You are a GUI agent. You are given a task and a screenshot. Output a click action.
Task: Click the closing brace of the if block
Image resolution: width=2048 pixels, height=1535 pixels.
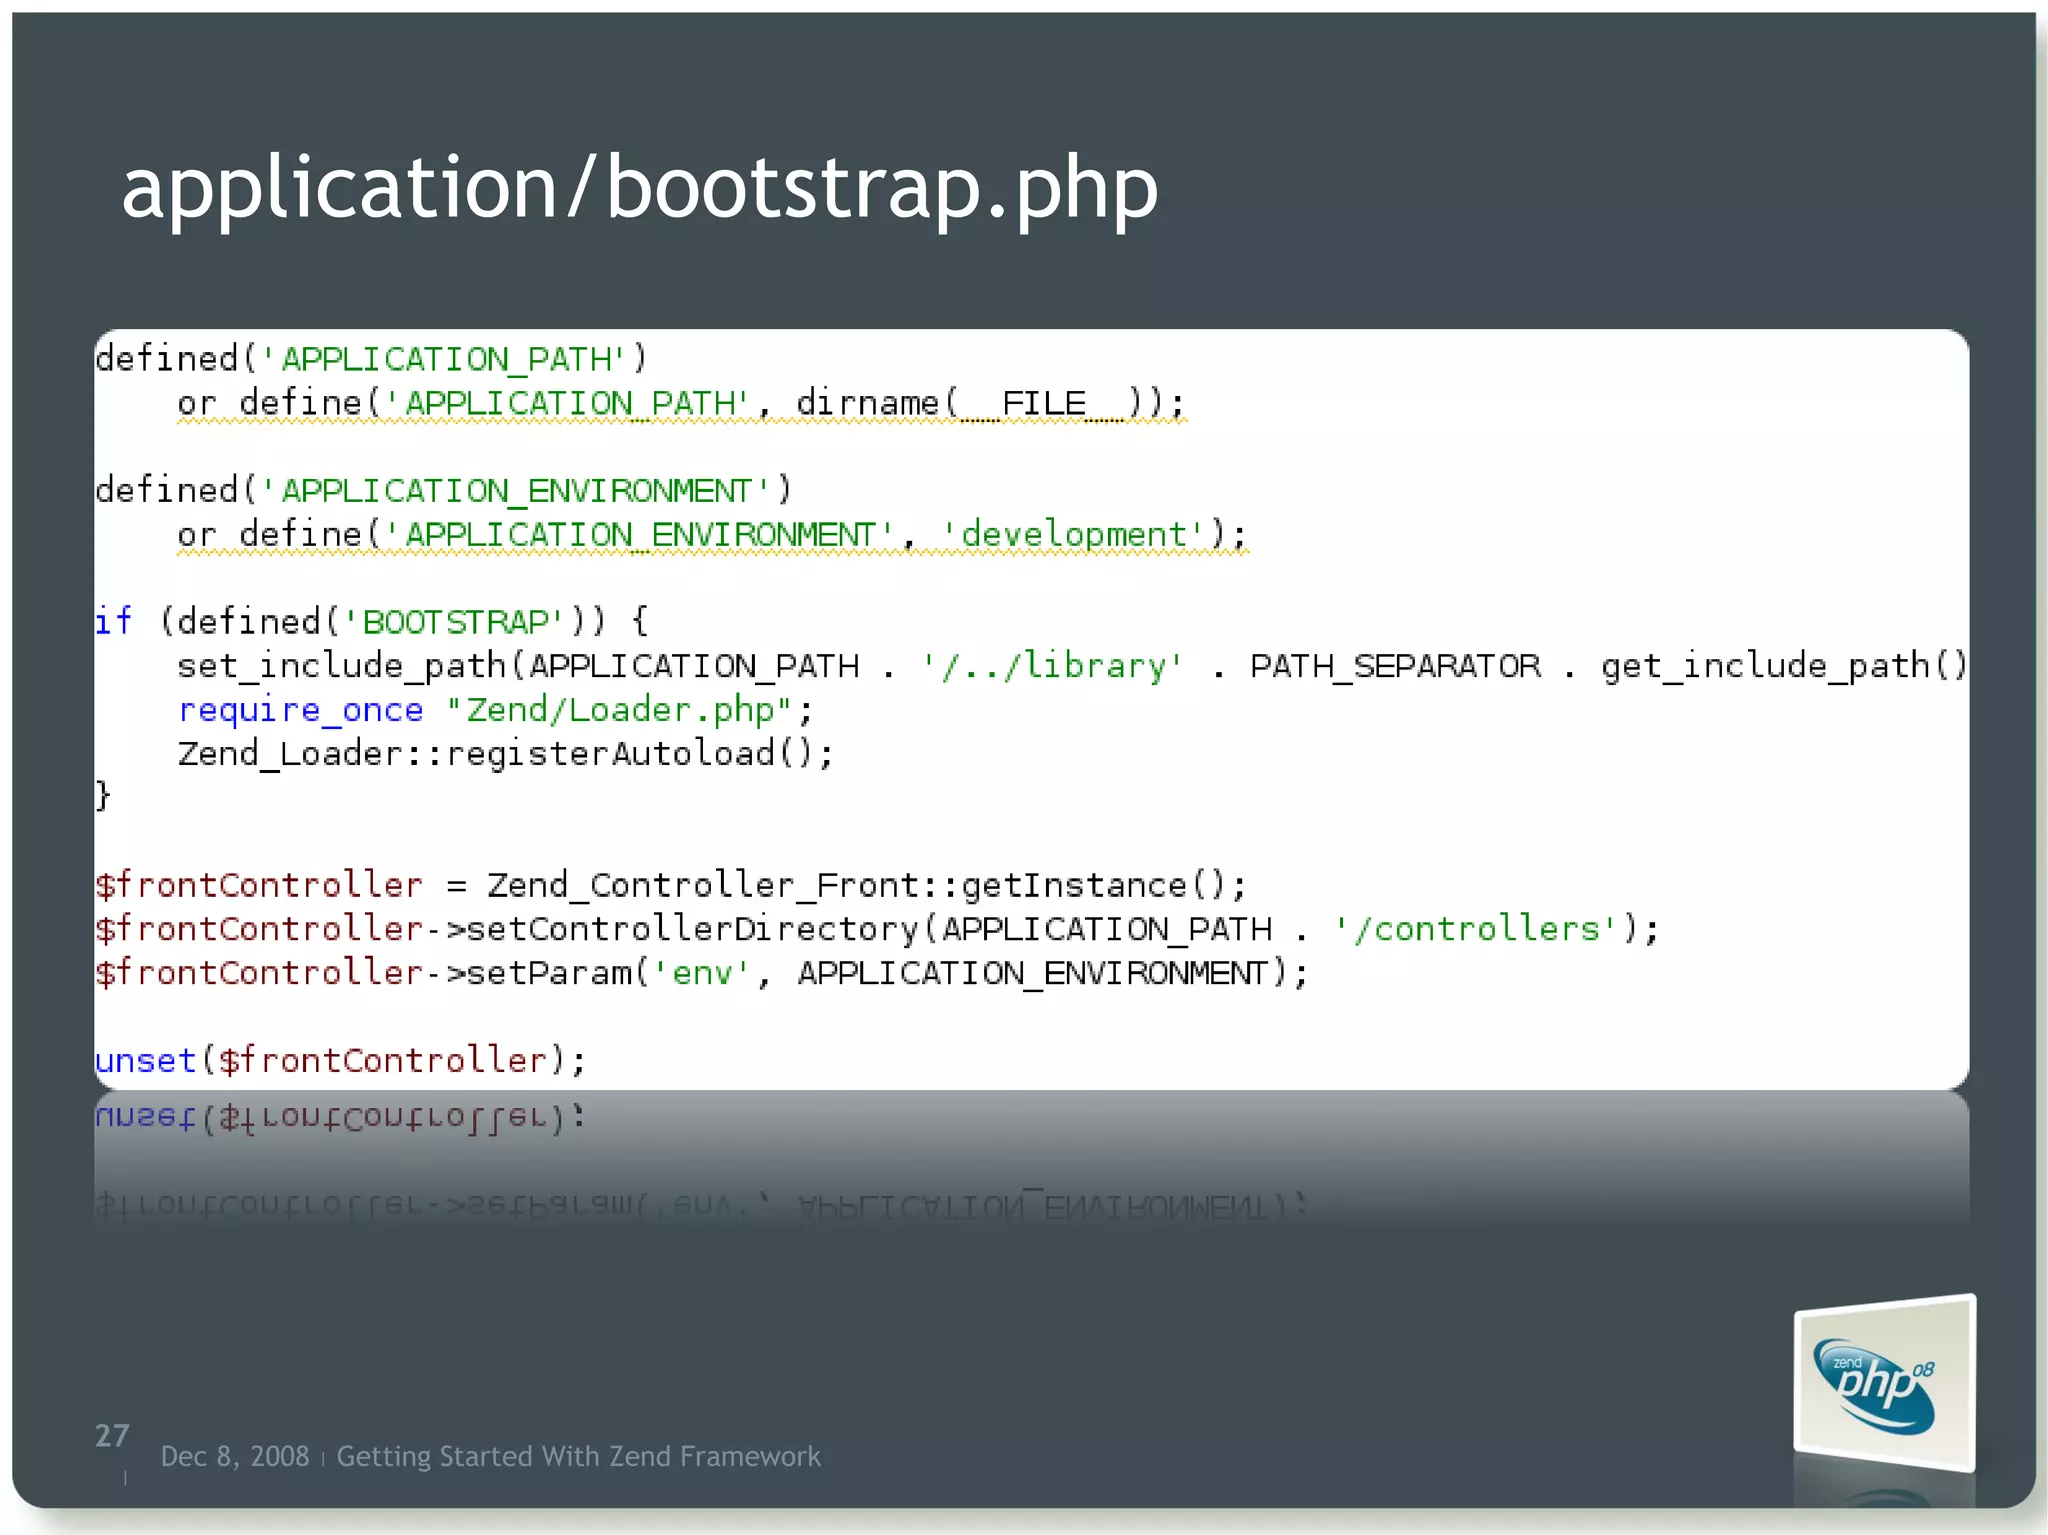(x=103, y=796)
